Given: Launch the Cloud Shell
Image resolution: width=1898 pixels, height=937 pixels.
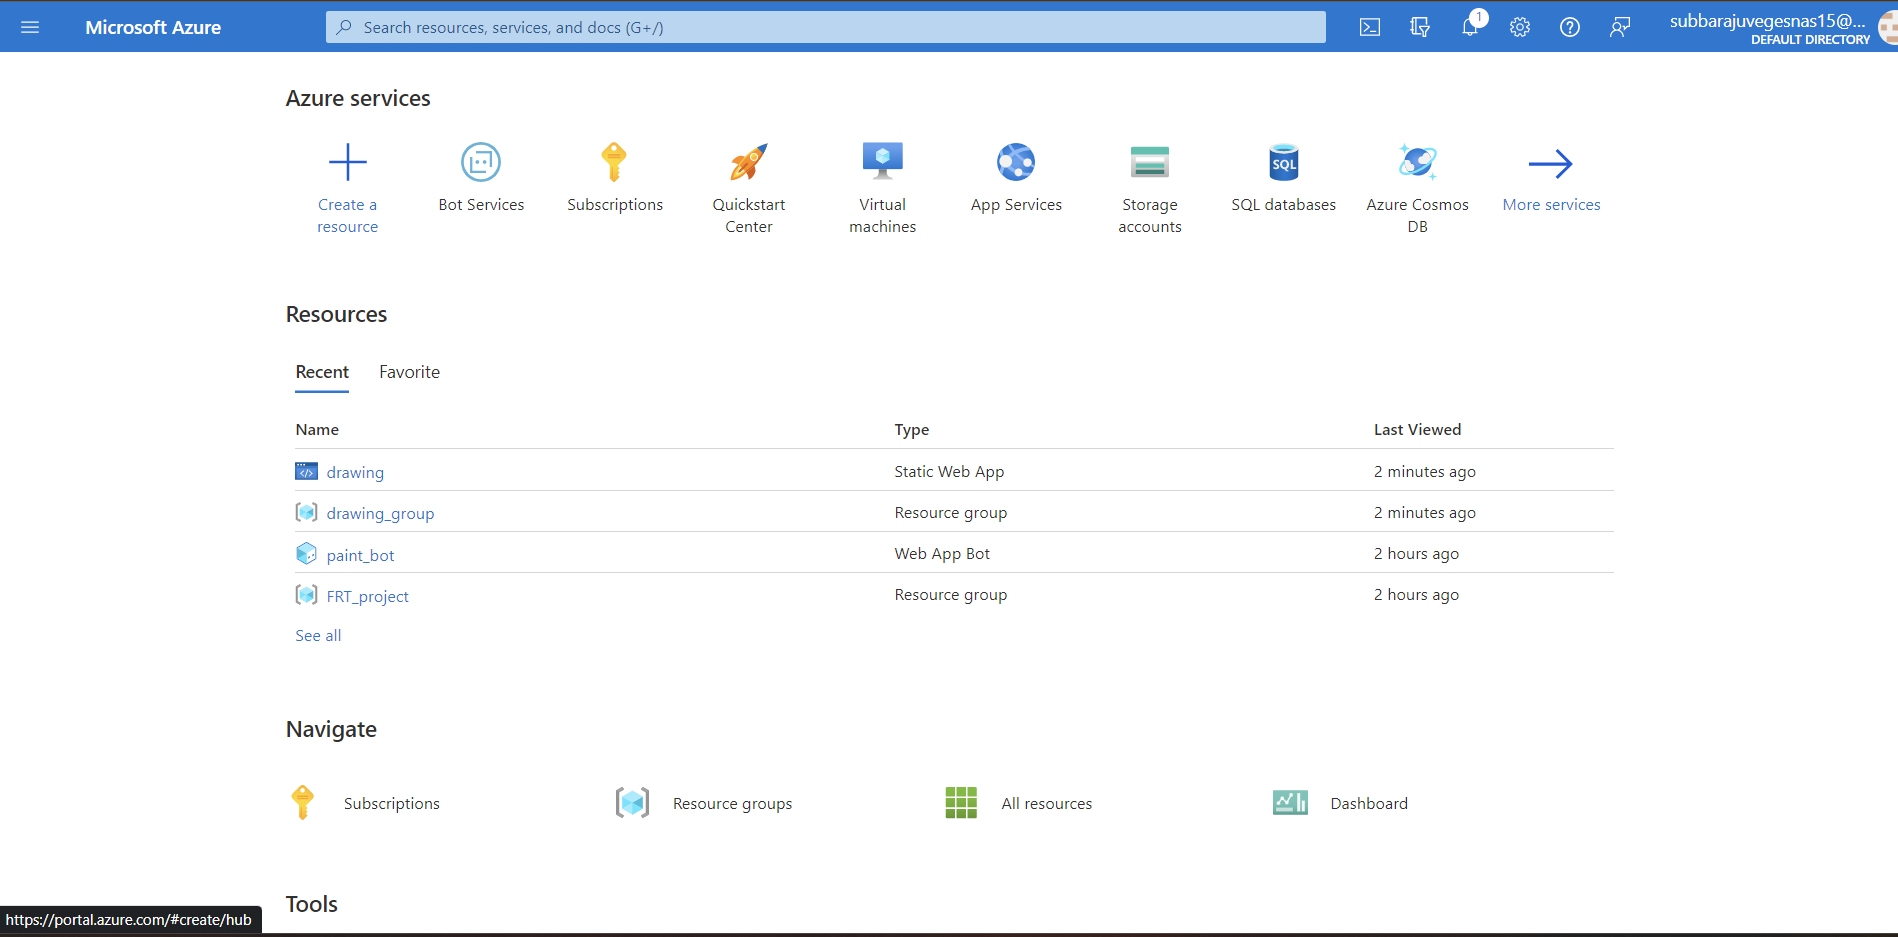Looking at the screenshot, I should click(x=1369, y=27).
